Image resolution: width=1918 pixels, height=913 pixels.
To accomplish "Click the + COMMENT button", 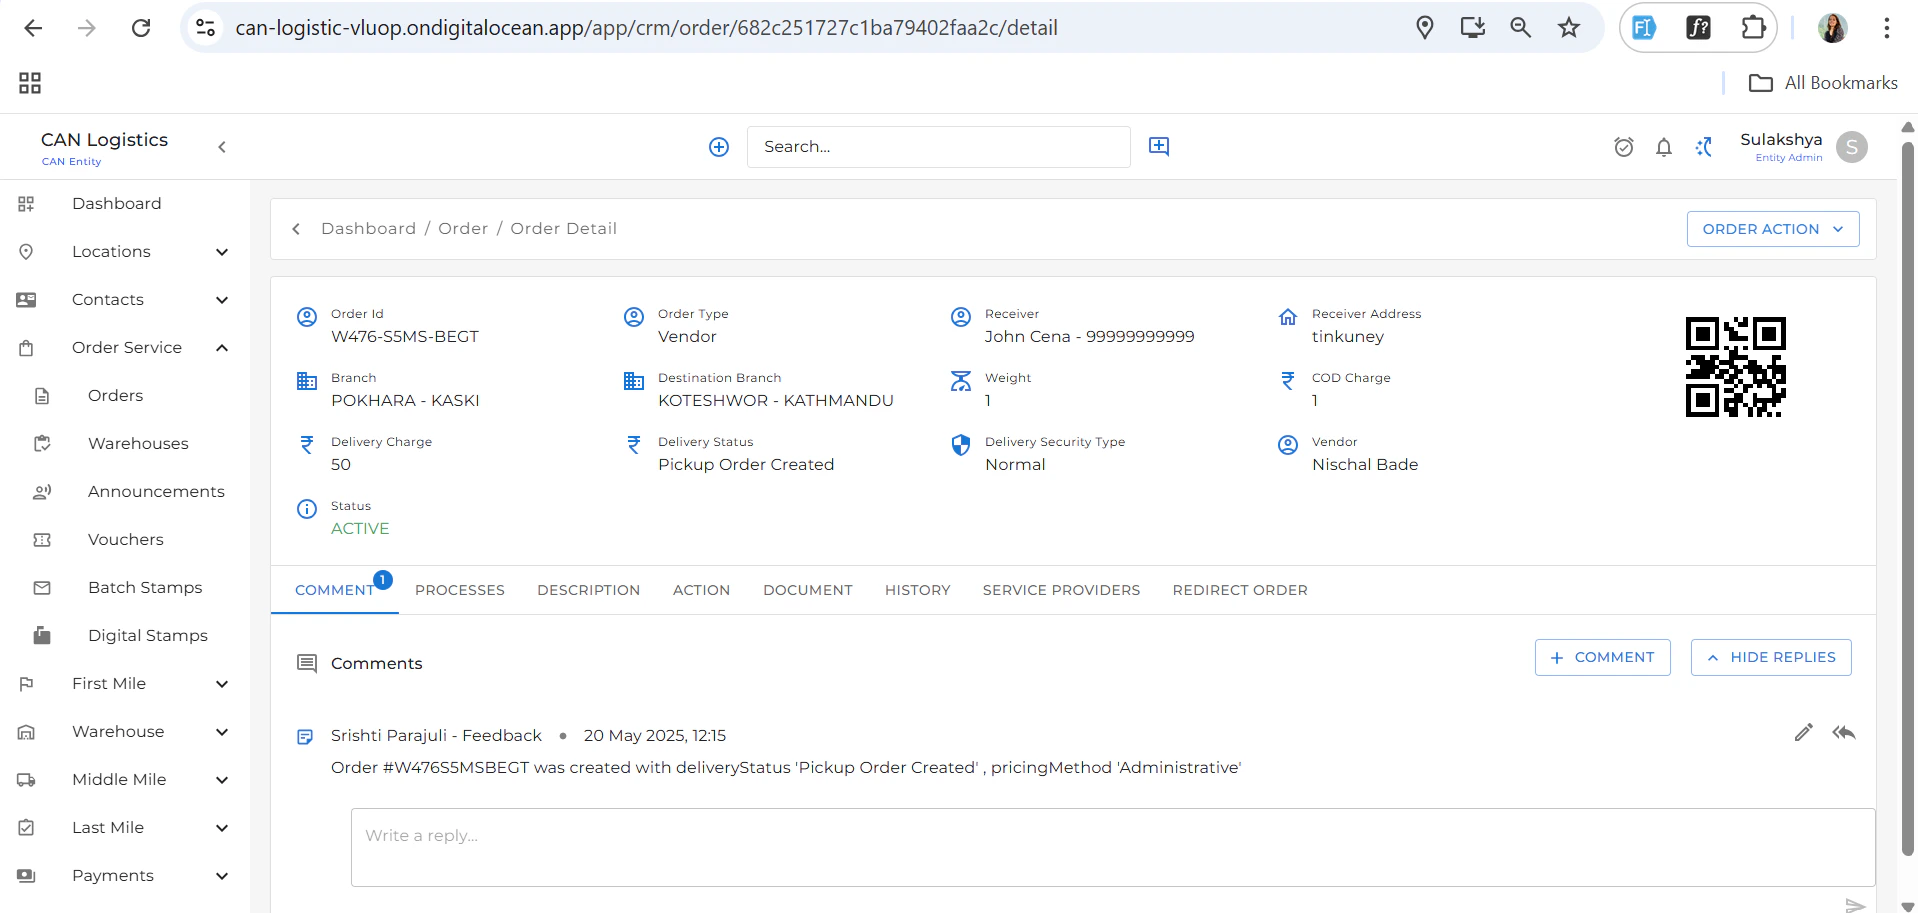I will pos(1603,657).
